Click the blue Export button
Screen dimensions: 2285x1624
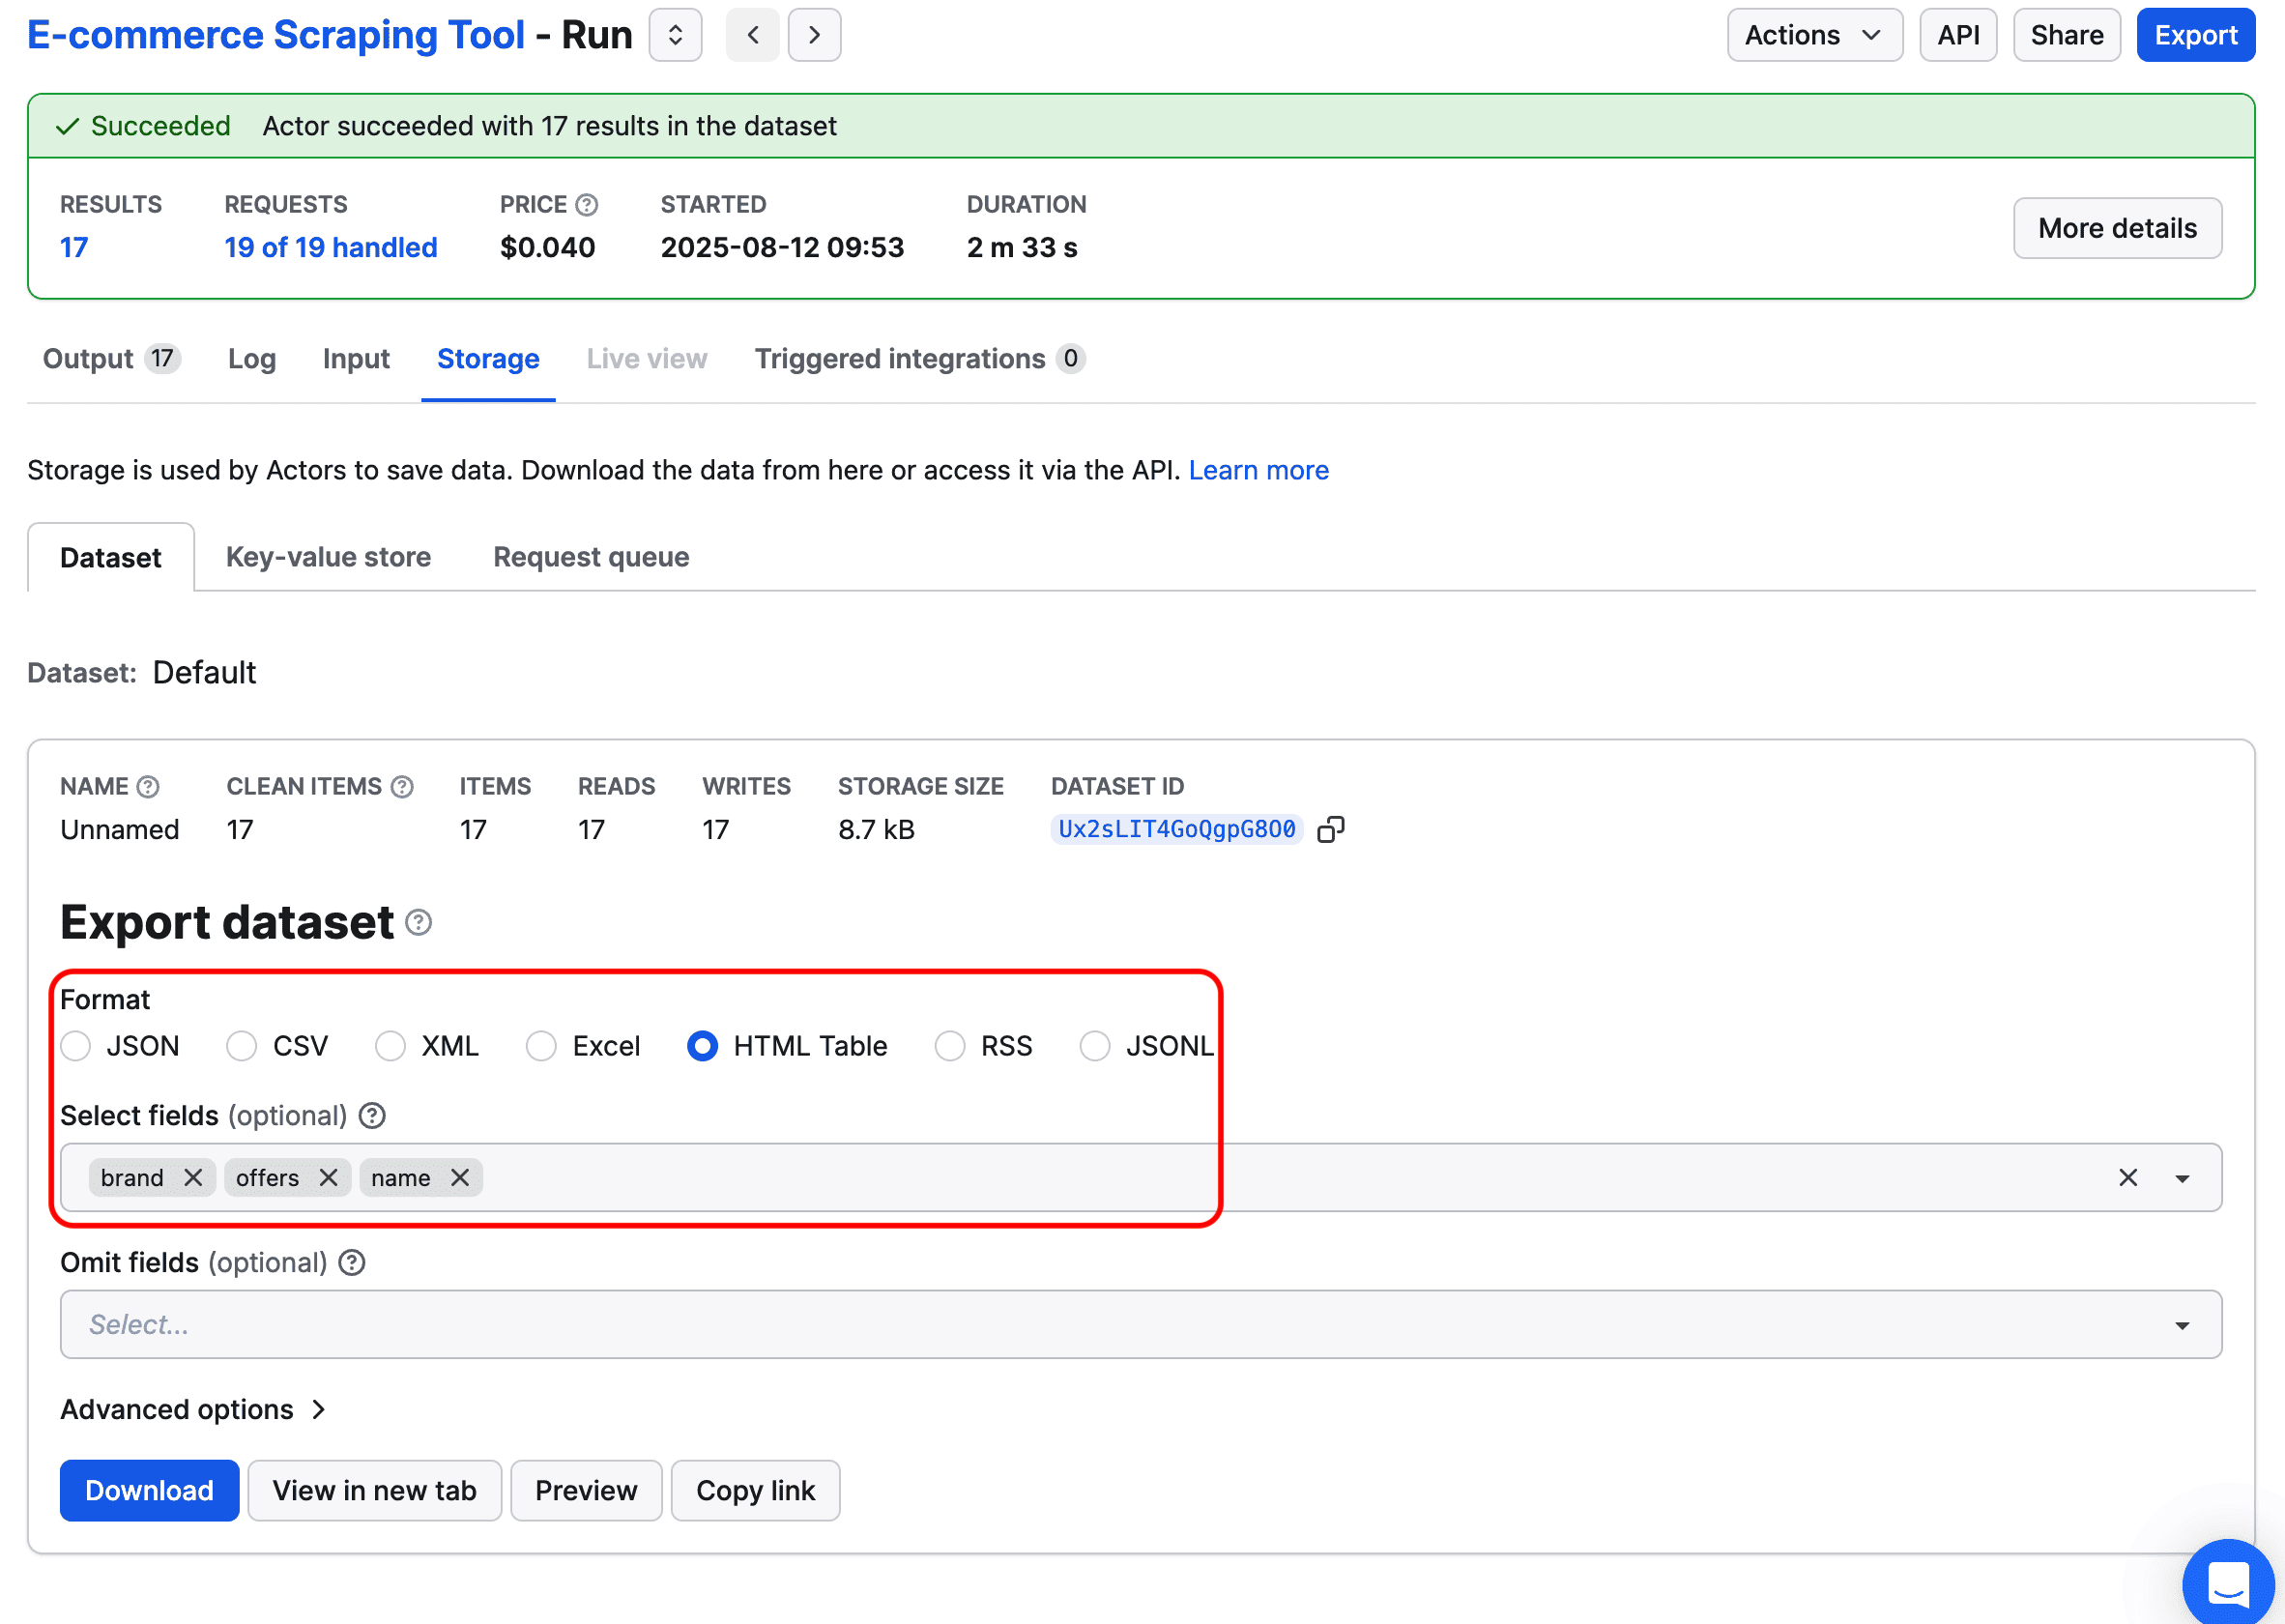click(2195, 35)
